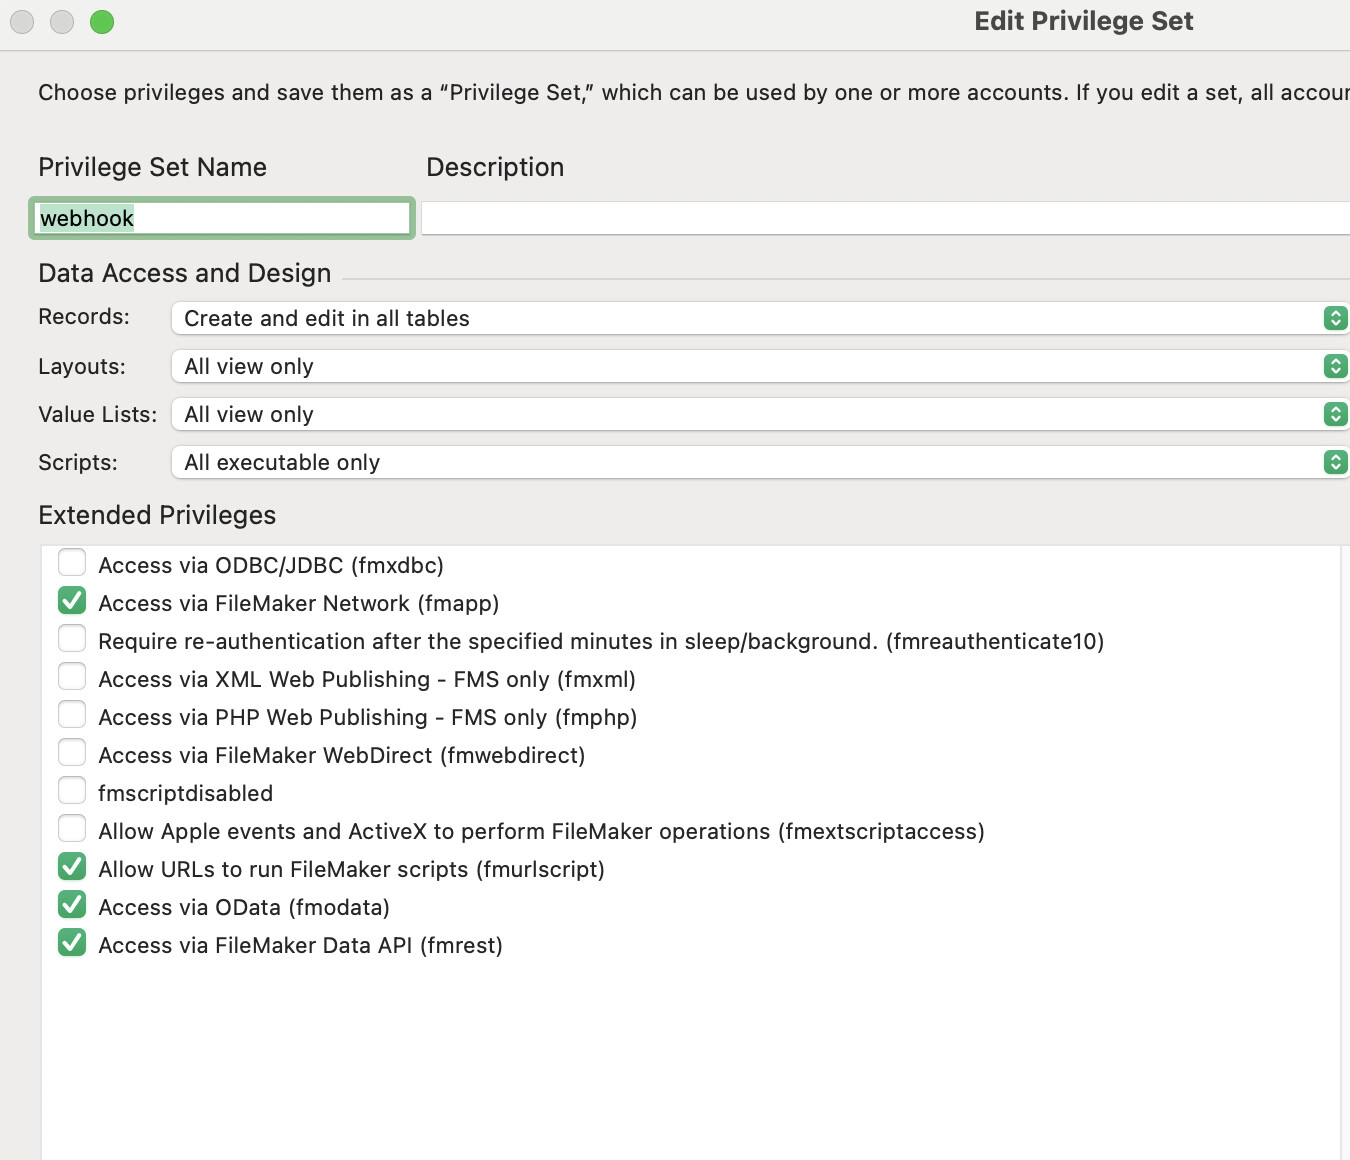
Task: Disable Access via OData (fmodata)
Action: pyautogui.click(x=72, y=906)
